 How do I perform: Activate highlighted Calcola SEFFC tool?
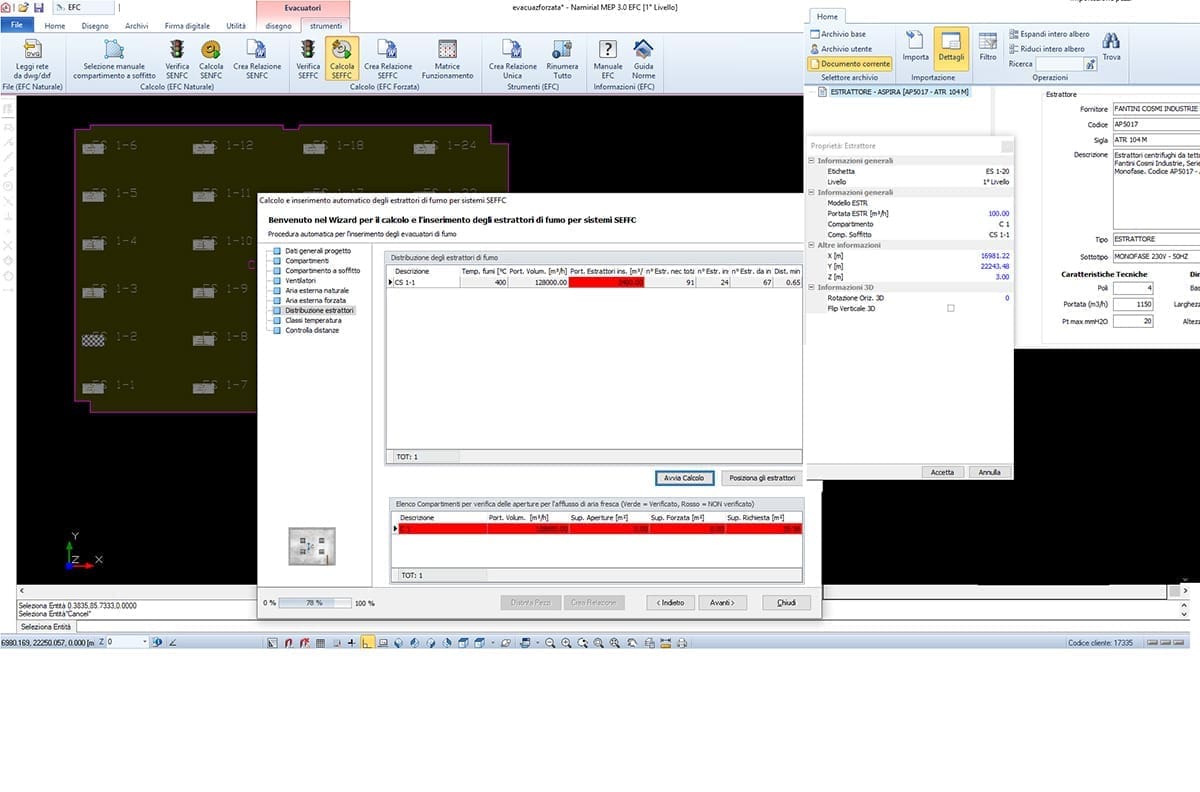pos(342,60)
